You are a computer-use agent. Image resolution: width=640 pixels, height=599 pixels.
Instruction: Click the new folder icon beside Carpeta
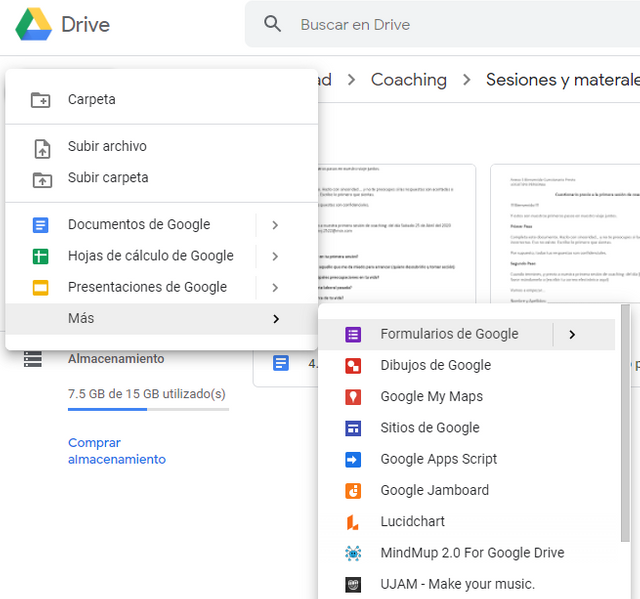tap(41, 100)
